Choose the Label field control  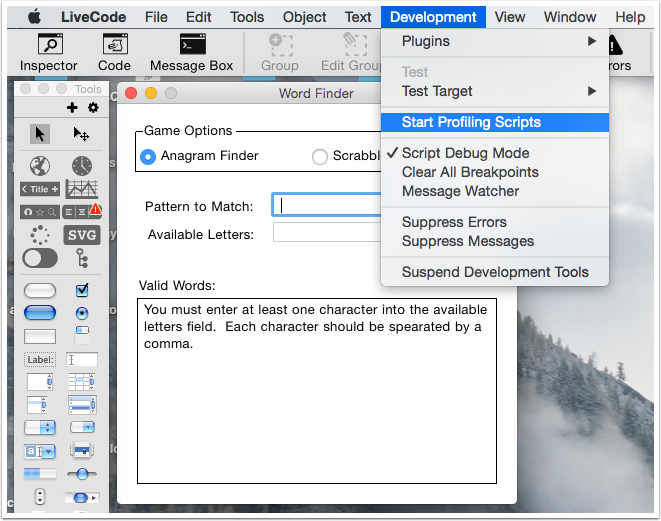click(x=40, y=360)
